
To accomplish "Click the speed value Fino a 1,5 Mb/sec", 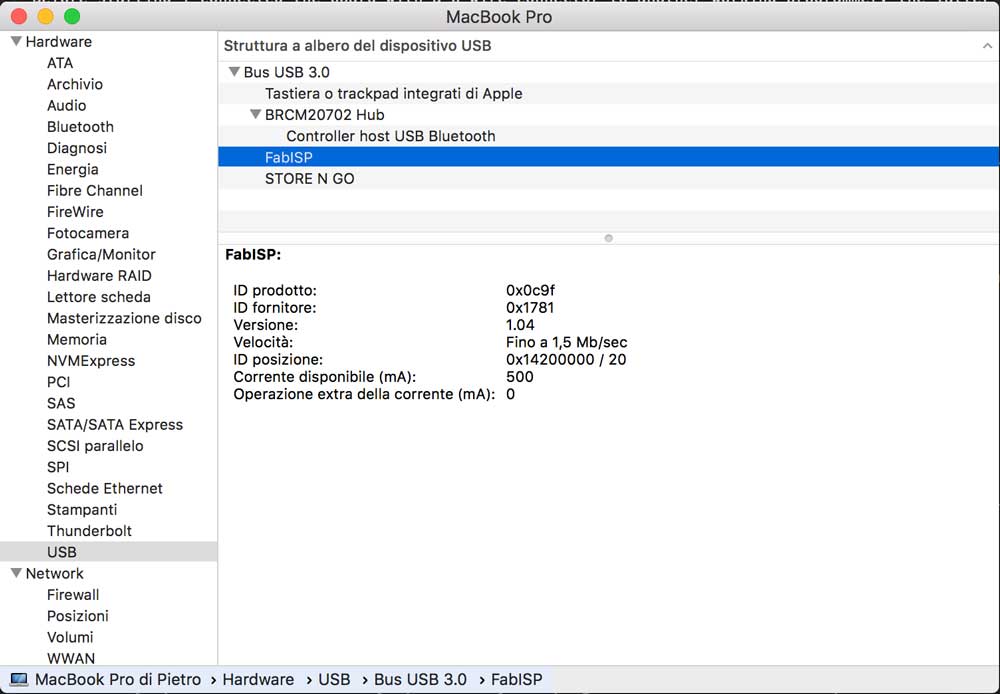I will pyautogui.click(x=566, y=342).
